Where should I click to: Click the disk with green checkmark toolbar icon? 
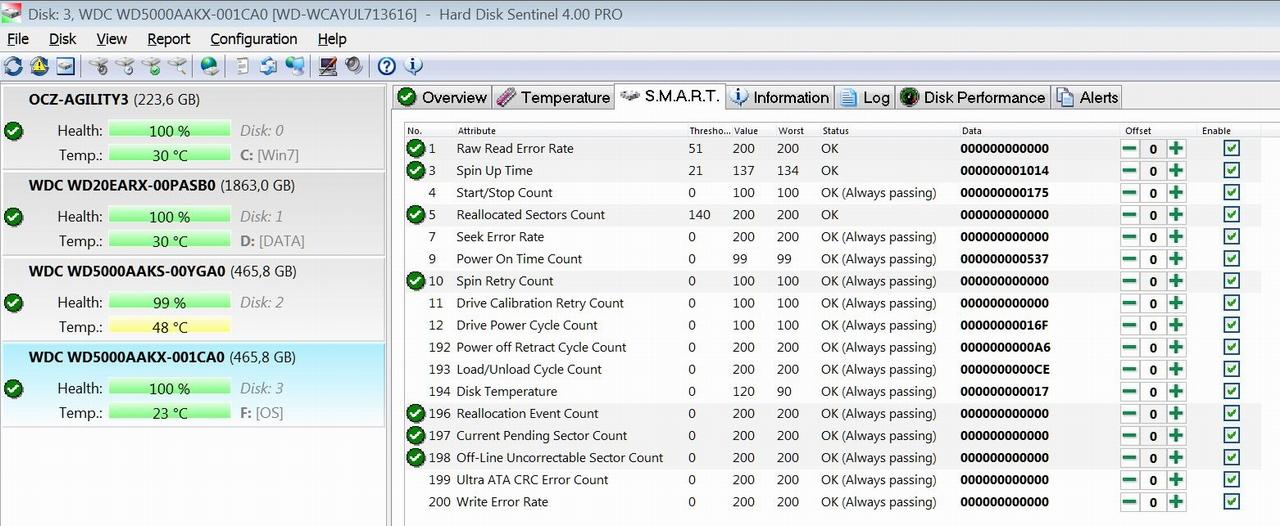150,66
